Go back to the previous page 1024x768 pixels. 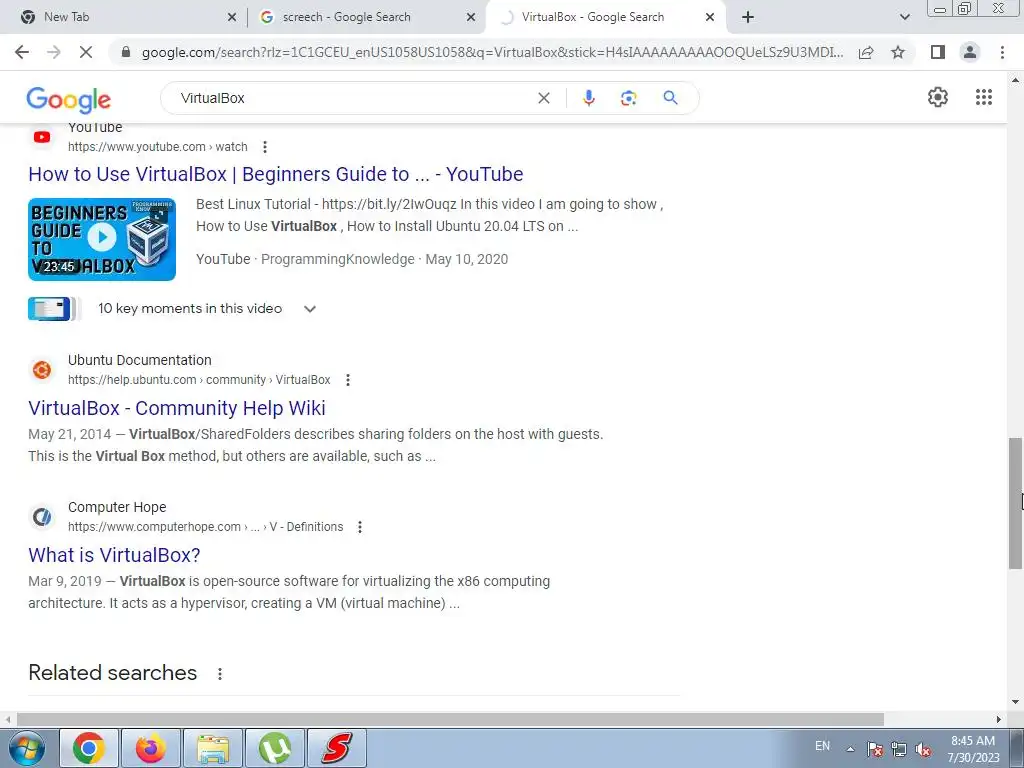[22, 52]
